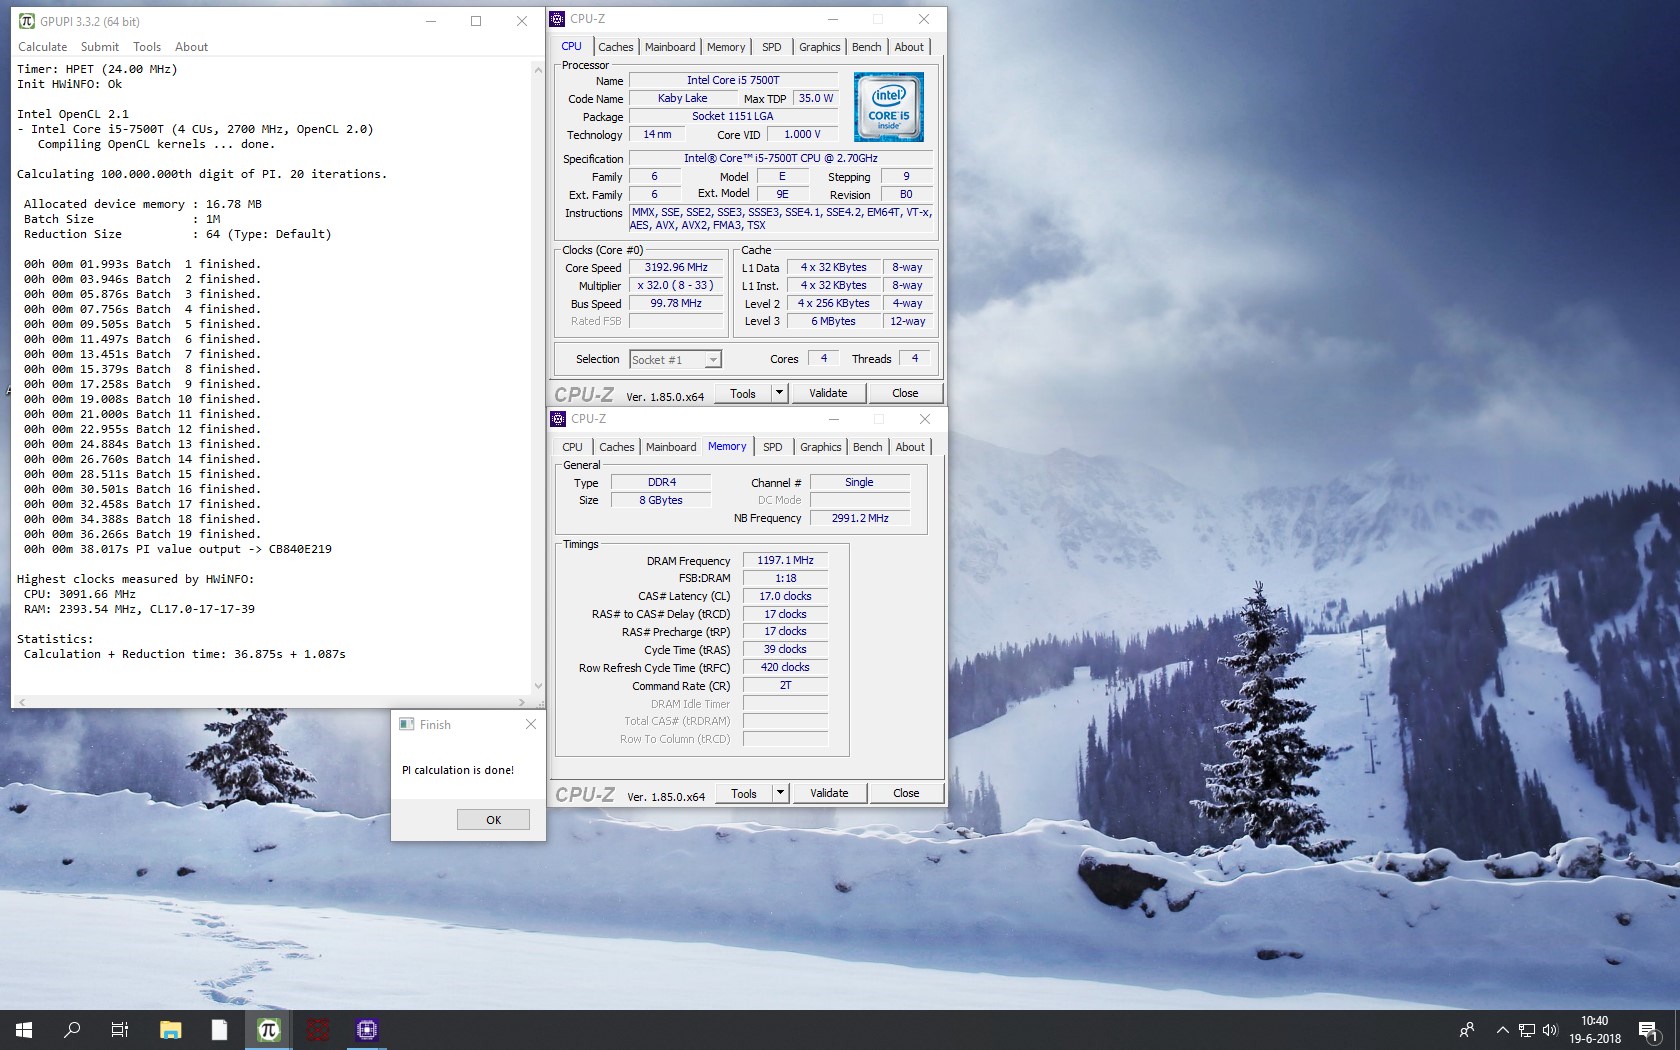Screen dimensions: 1680x1050
Task: Click Core Speed value 3192.96 MHz
Action: click(x=676, y=267)
